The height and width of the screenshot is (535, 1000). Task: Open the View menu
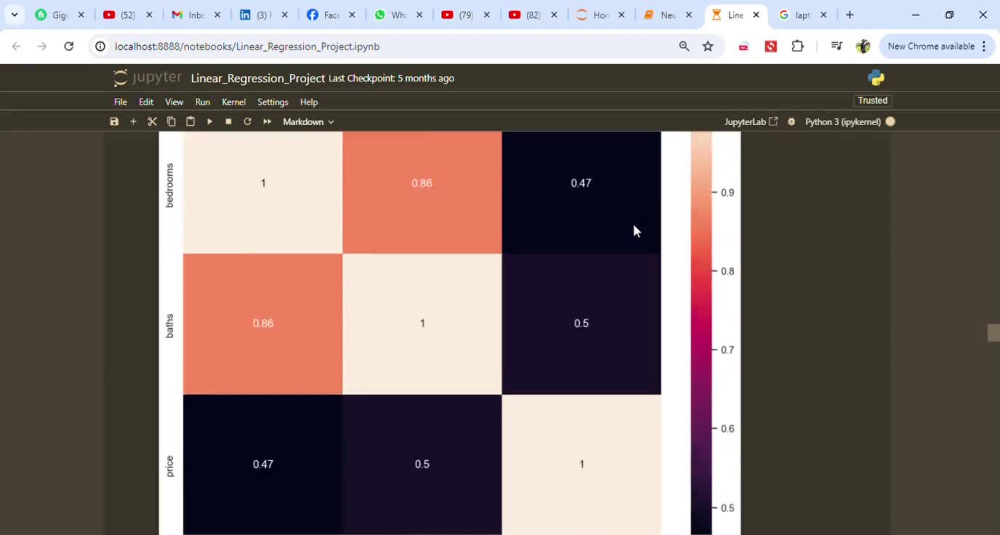[174, 102]
